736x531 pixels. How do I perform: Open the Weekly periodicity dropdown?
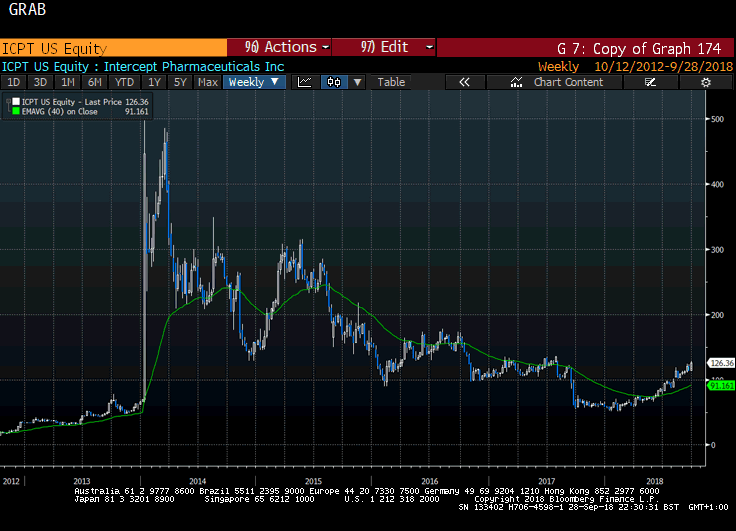point(254,82)
